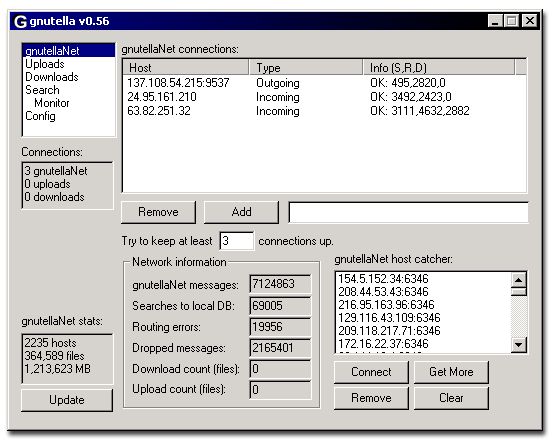Click the minimum connections number field
550x440 pixels.
(237, 241)
